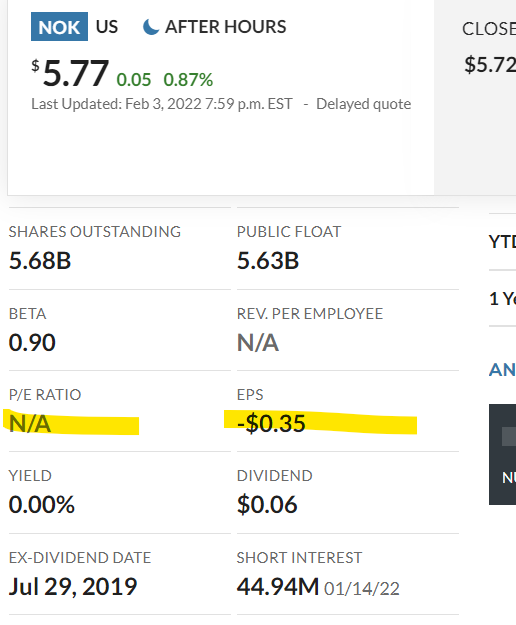Click the highlighted EPS -$0.35 value
The height and width of the screenshot is (625, 516).
(x=271, y=423)
